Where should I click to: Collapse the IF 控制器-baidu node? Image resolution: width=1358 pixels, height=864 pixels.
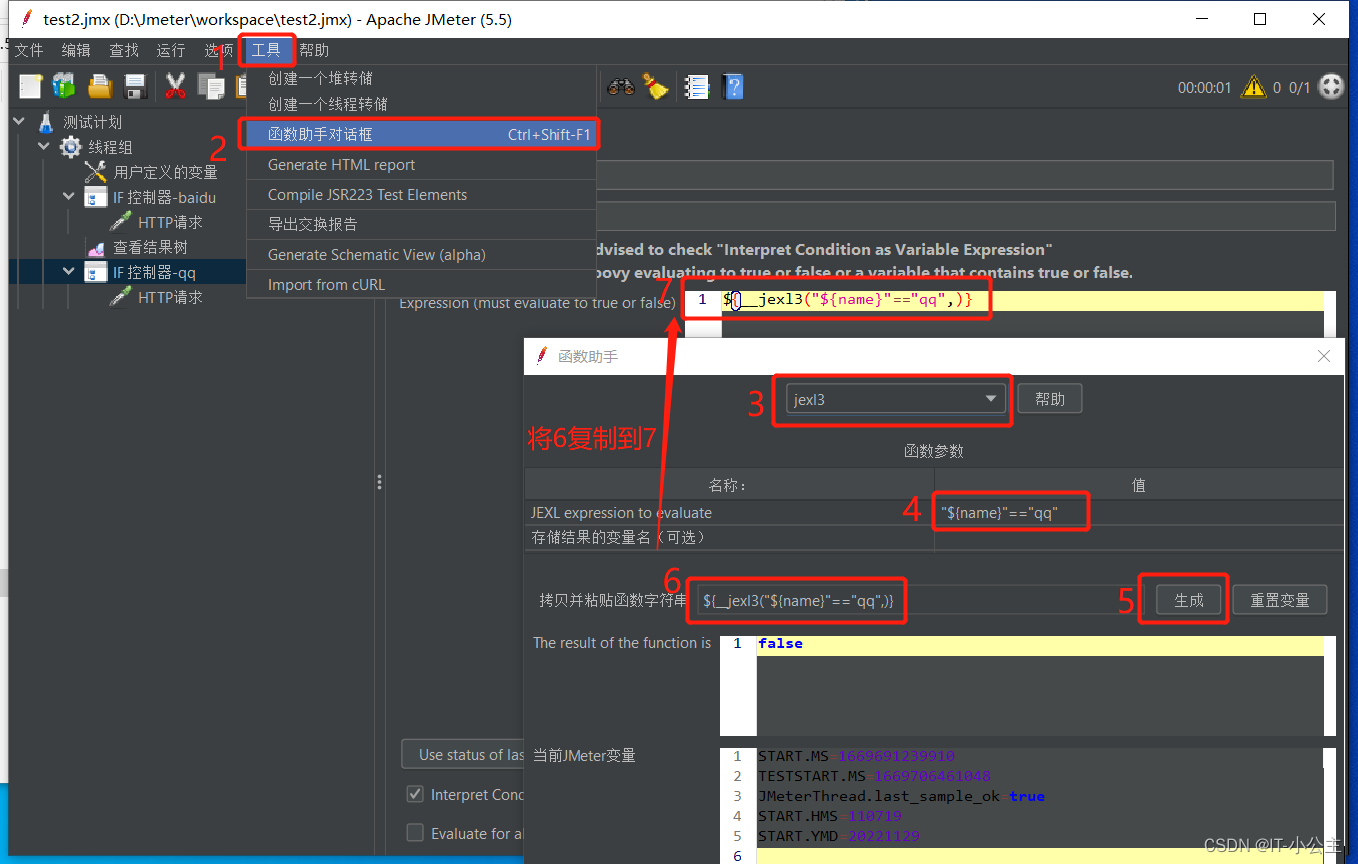pos(69,196)
